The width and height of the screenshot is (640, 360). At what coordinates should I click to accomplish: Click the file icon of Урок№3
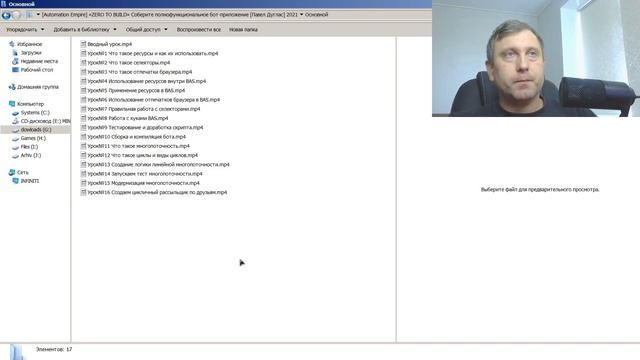point(83,72)
